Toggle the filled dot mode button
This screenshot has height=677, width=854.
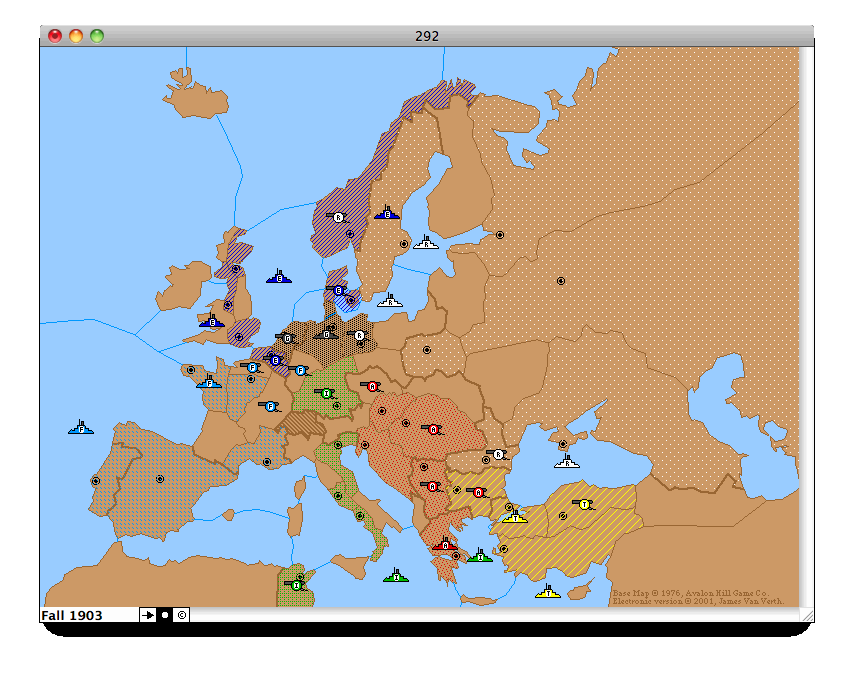(x=165, y=615)
